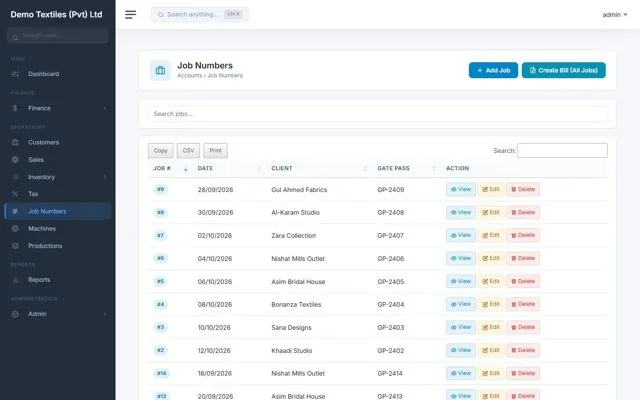Click the Print button
Viewport: 640px width, 400px height.
[216, 151]
